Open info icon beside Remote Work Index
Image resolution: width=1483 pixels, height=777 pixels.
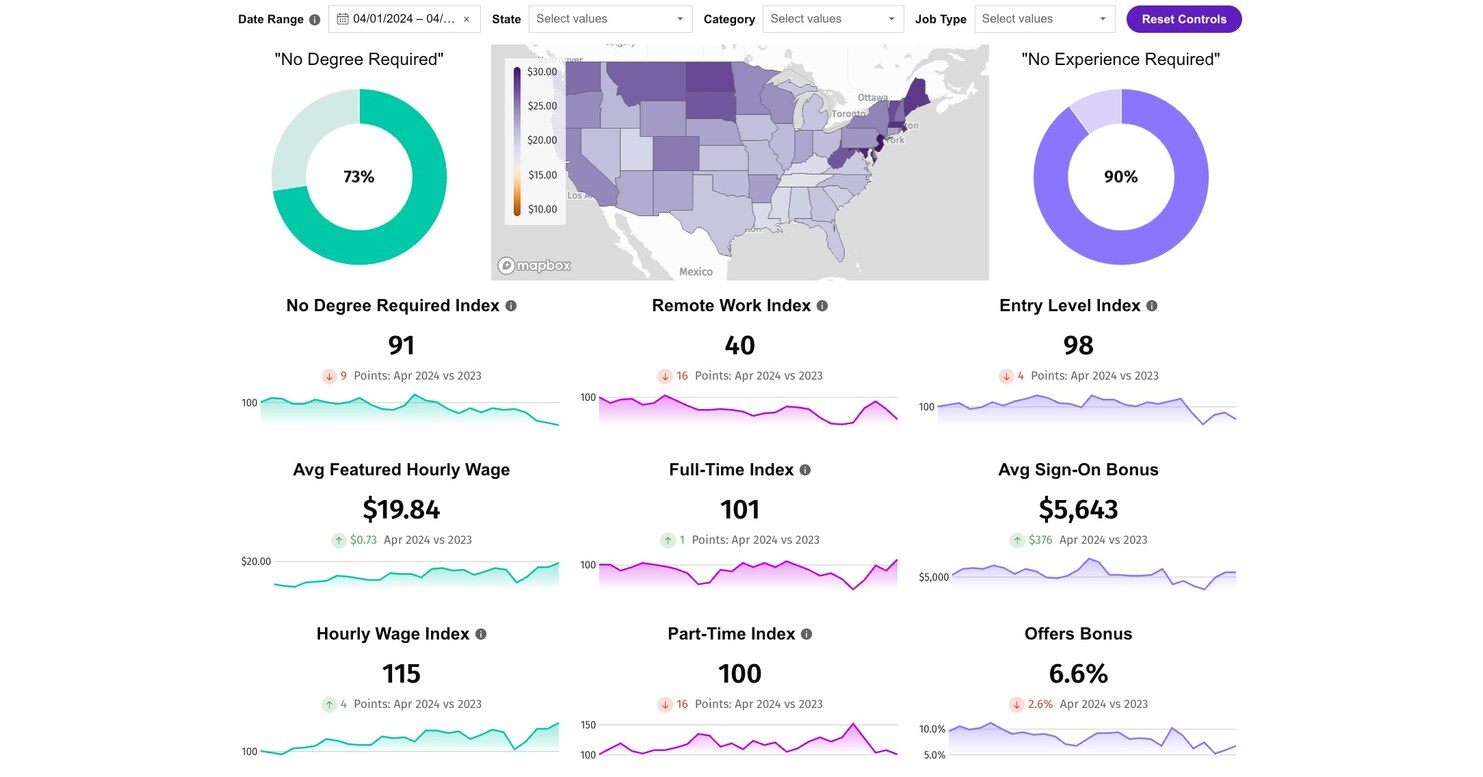click(x=822, y=306)
